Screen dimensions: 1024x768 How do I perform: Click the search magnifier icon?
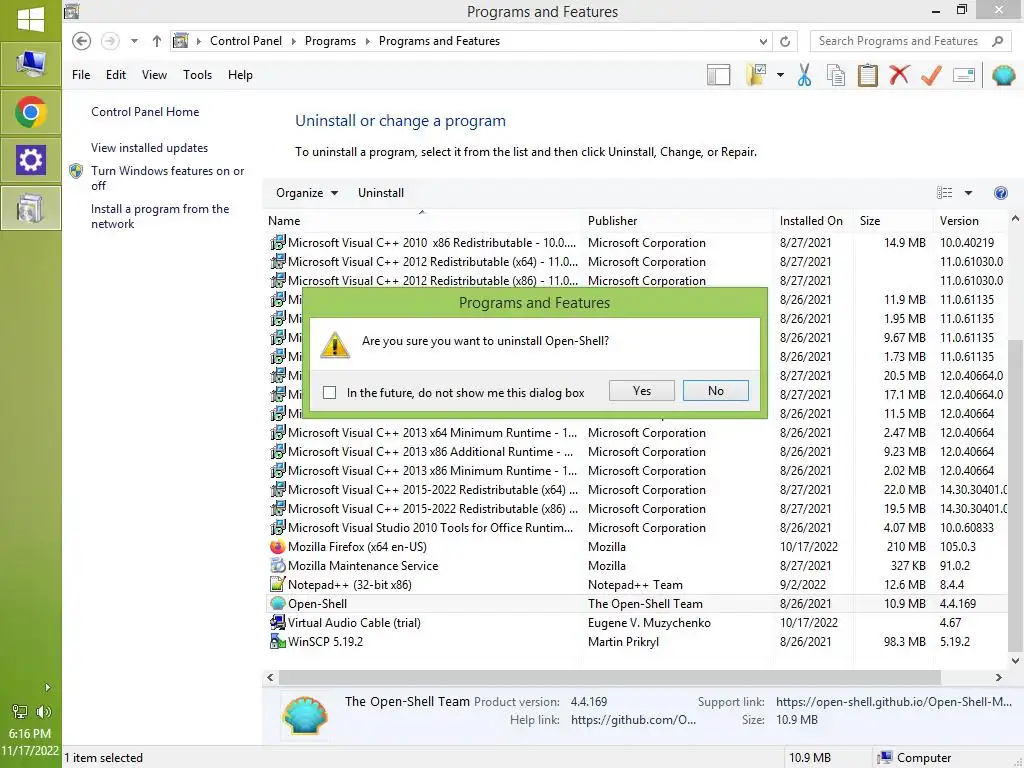(997, 41)
